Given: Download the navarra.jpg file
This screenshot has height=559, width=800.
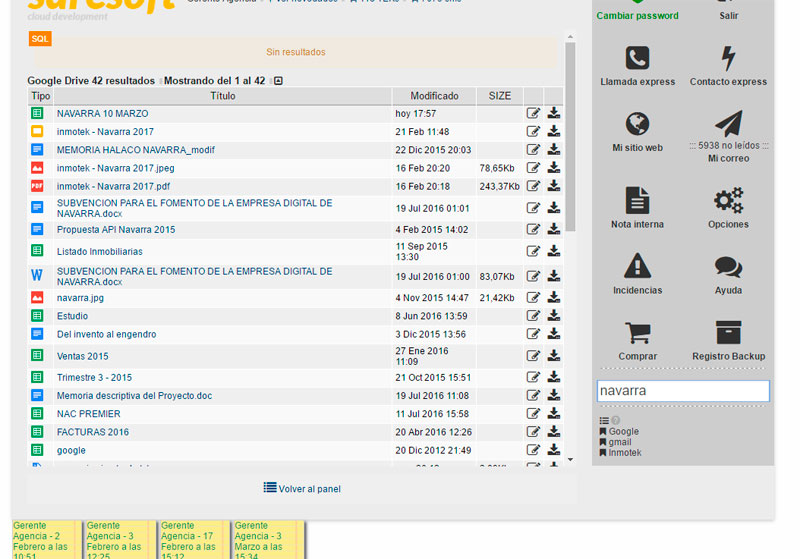Looking at the screenshot, I should tap(554, 297).
